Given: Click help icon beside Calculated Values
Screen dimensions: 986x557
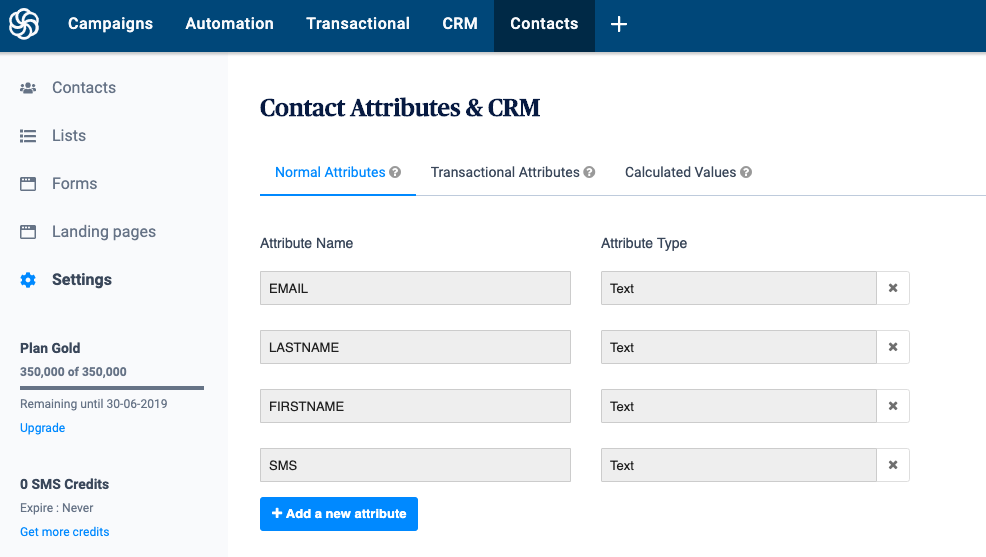Looking at the screenshot, I should click(x=746, y=172).
